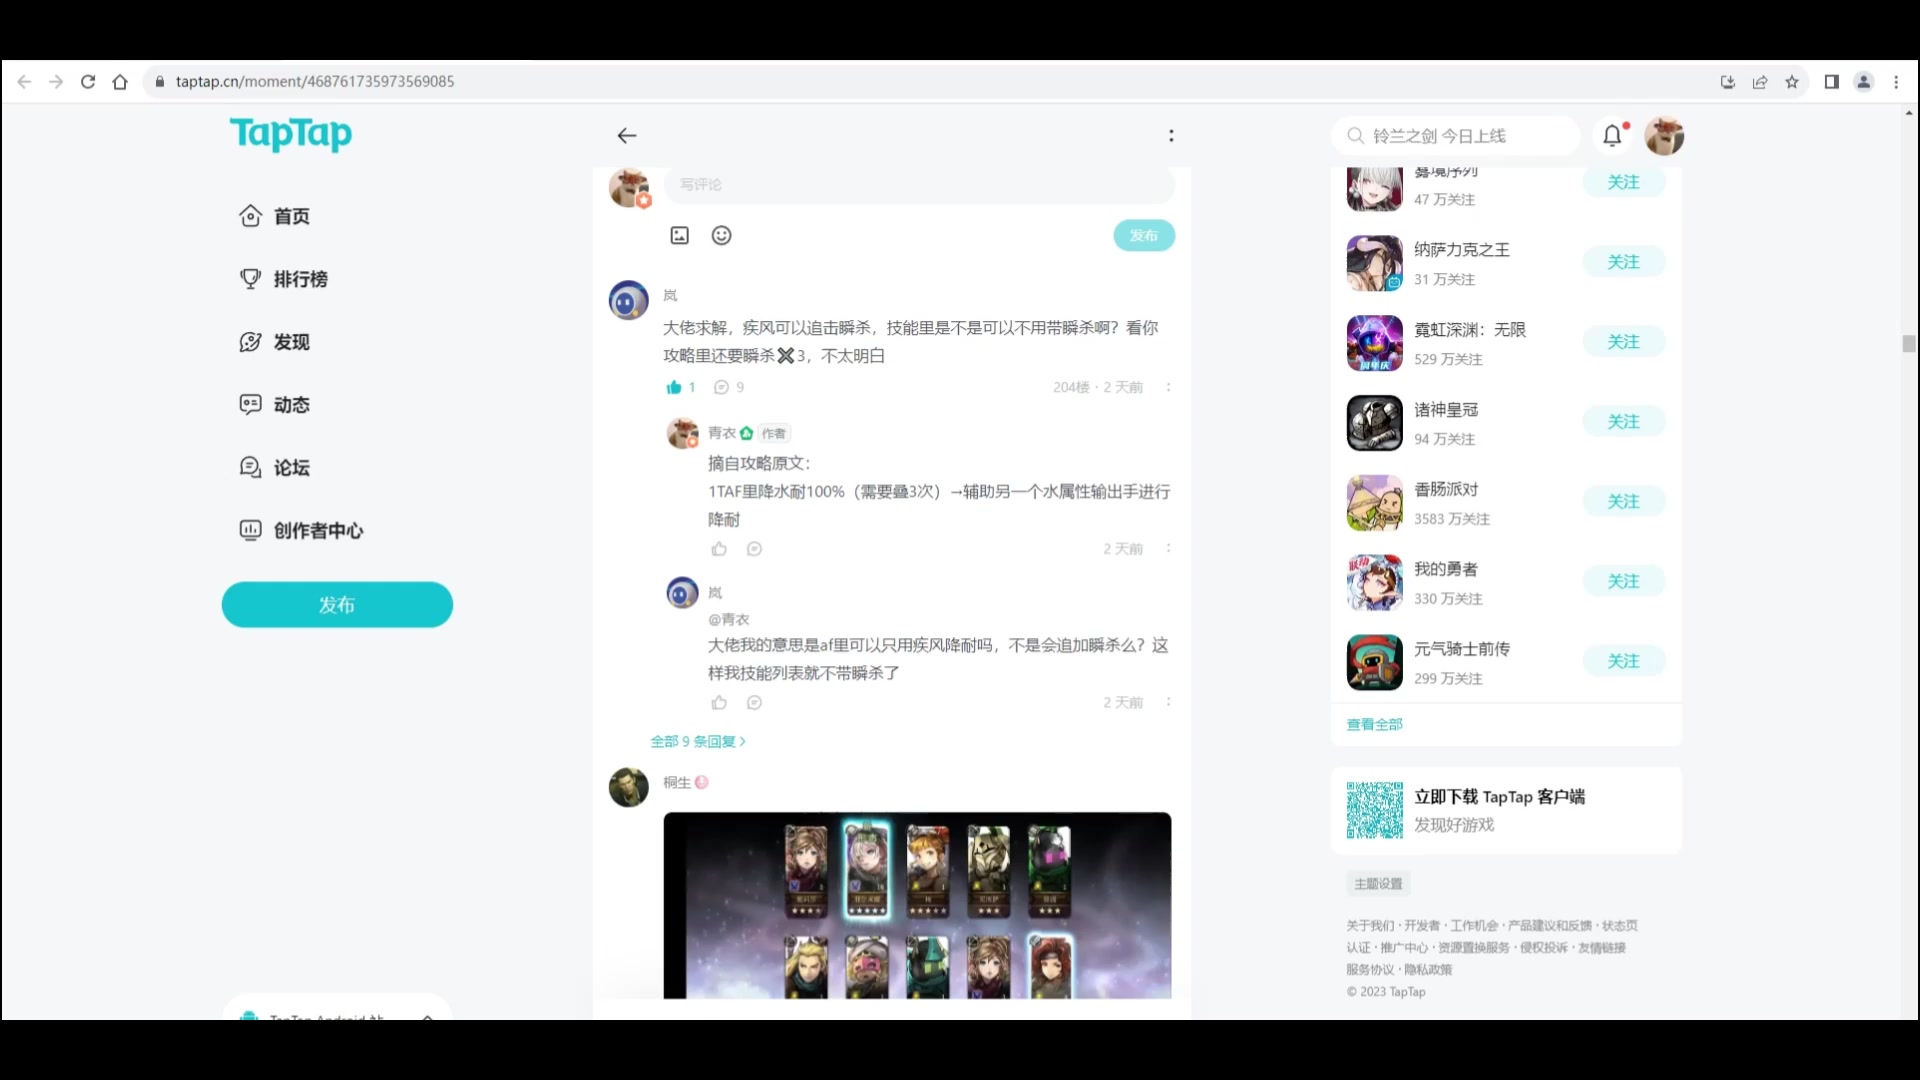Follow 纳萨力克之王 with 关注 button
1920x1080 pixels.
(x=1624, y=262)
